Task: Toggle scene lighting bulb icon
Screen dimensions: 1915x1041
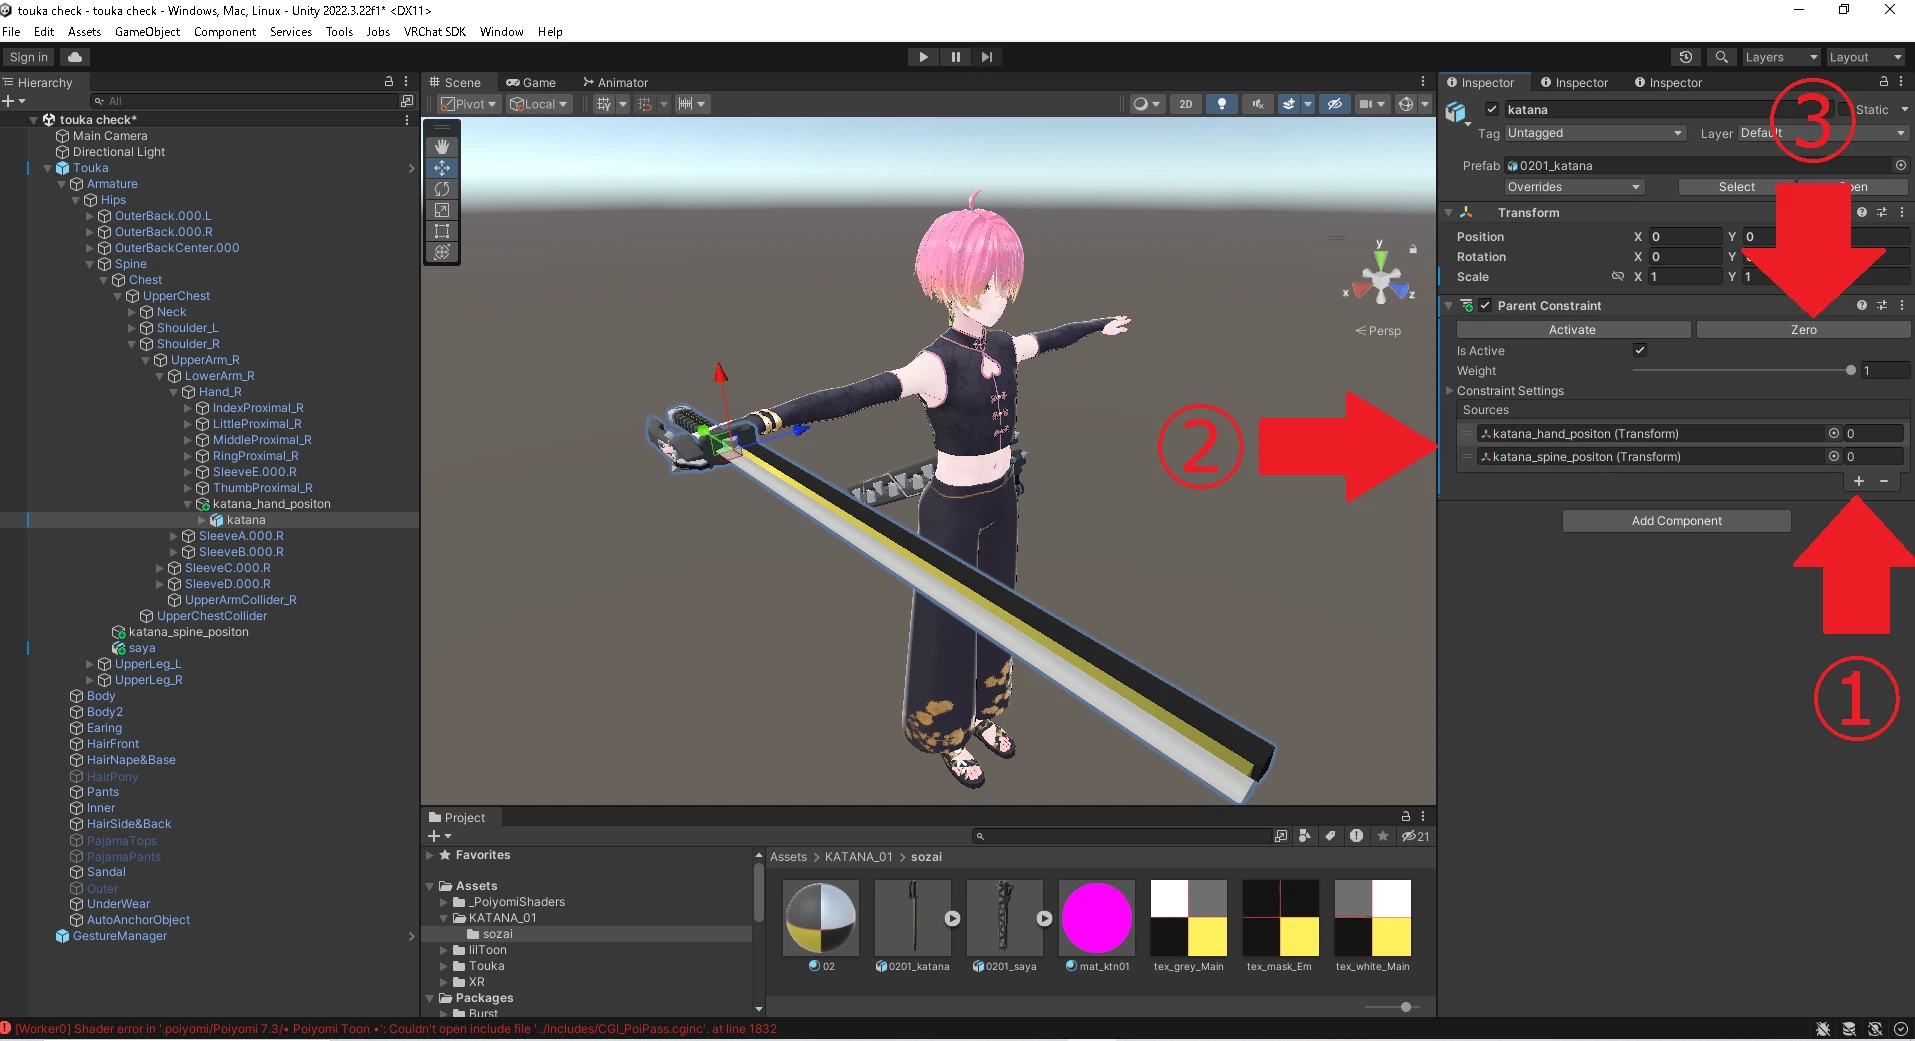Action: 1221,104
